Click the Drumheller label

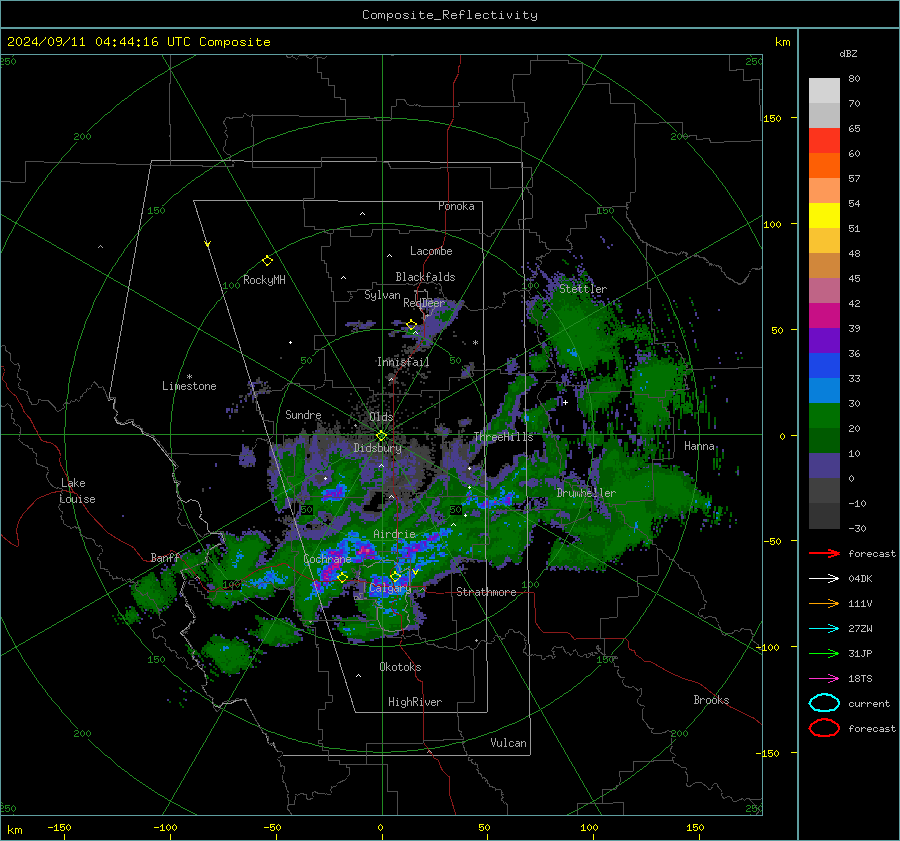click(x=586, y=493)
